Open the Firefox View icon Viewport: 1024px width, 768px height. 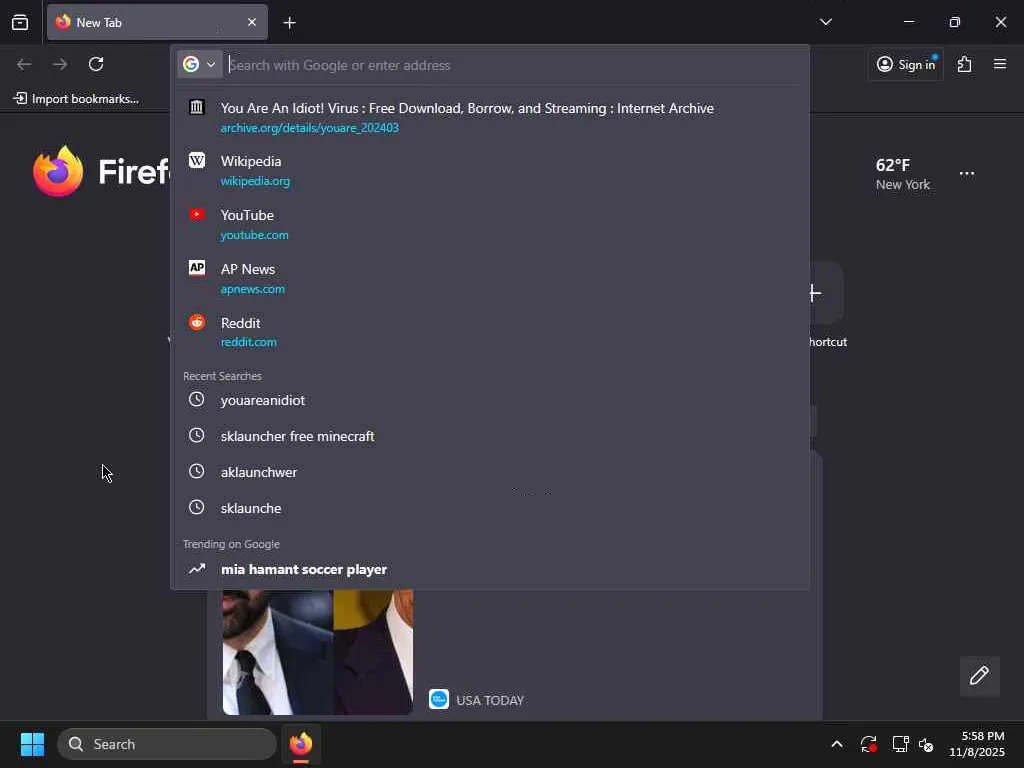(20, 23)
